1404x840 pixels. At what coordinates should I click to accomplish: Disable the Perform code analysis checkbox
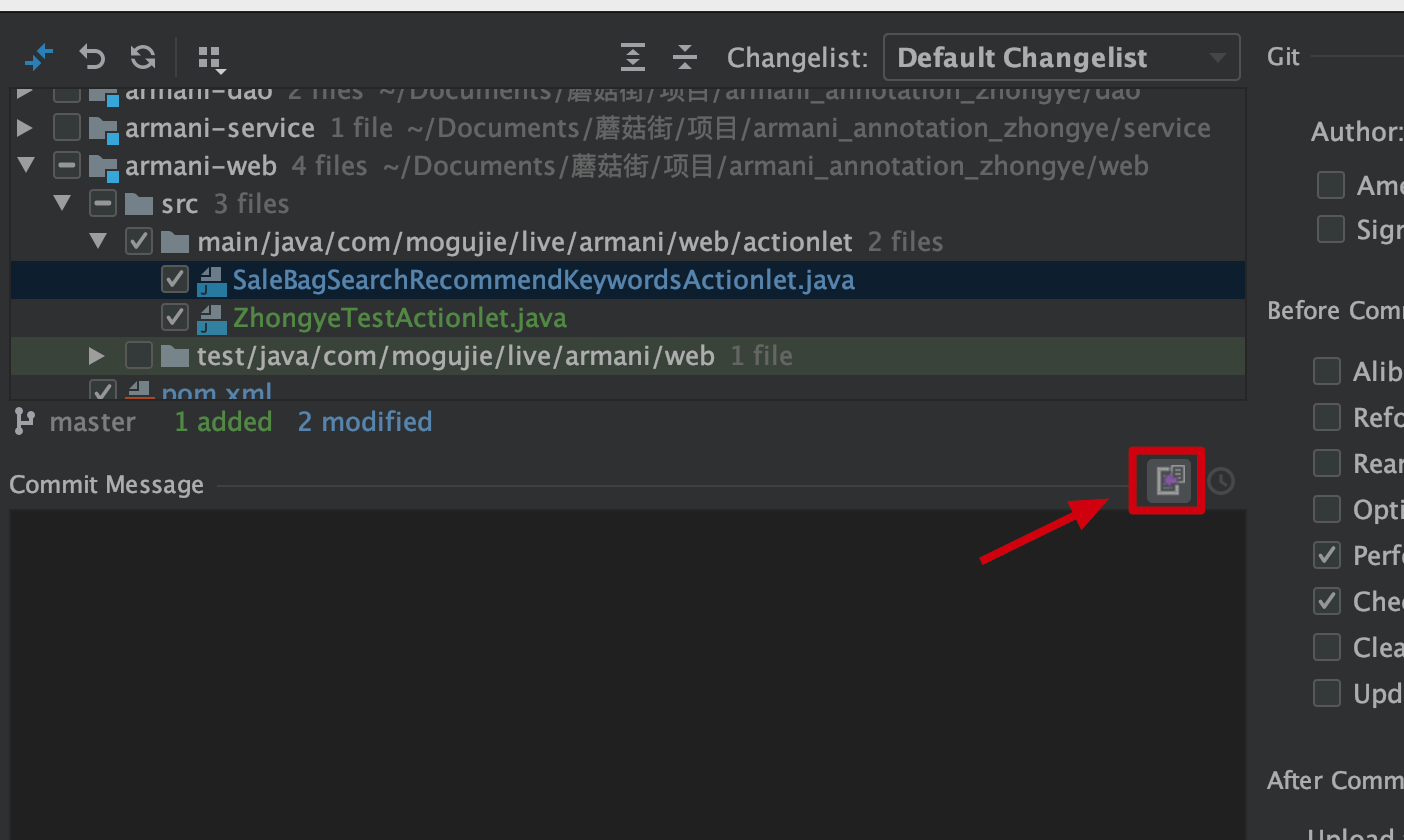click(x=1326, y=555)
